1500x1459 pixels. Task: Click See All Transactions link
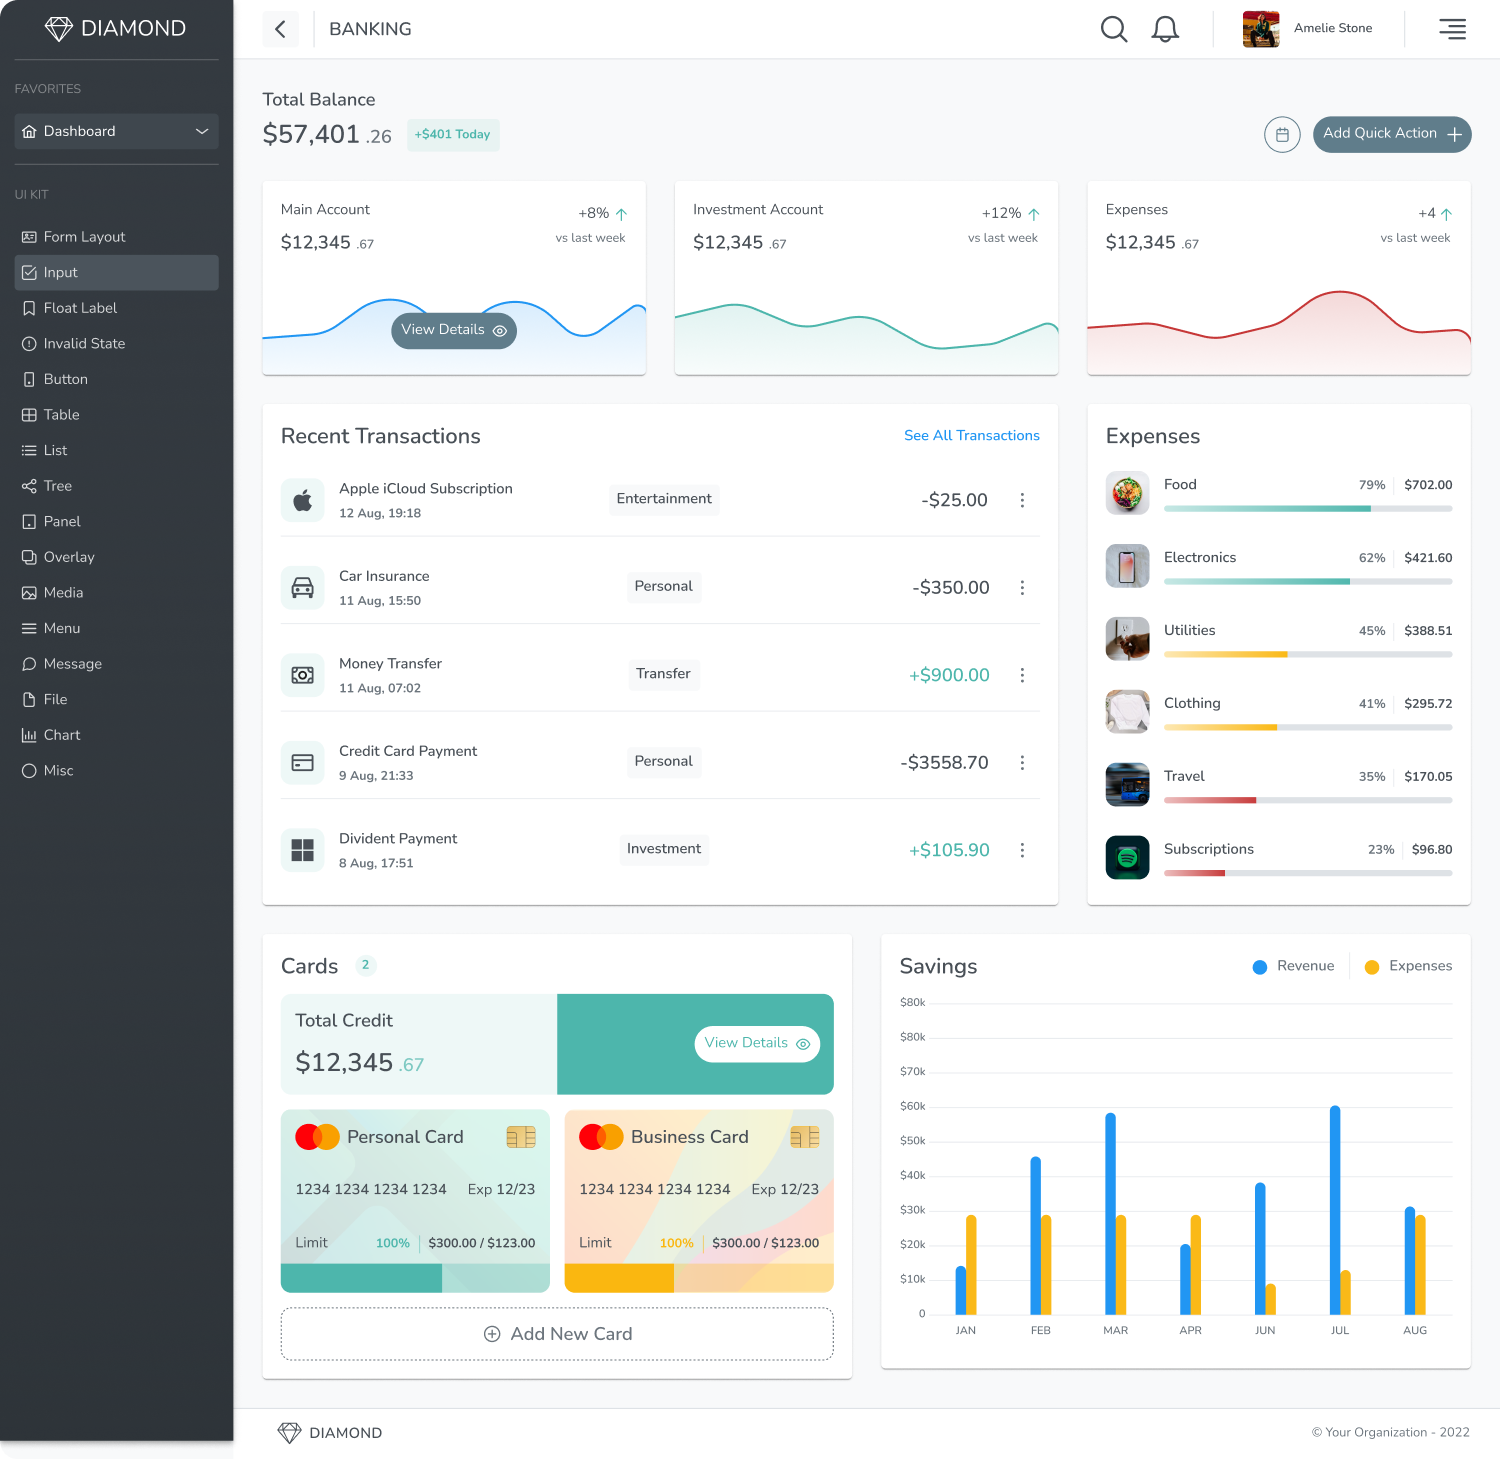pyautogui.click(x=971, y=435)
